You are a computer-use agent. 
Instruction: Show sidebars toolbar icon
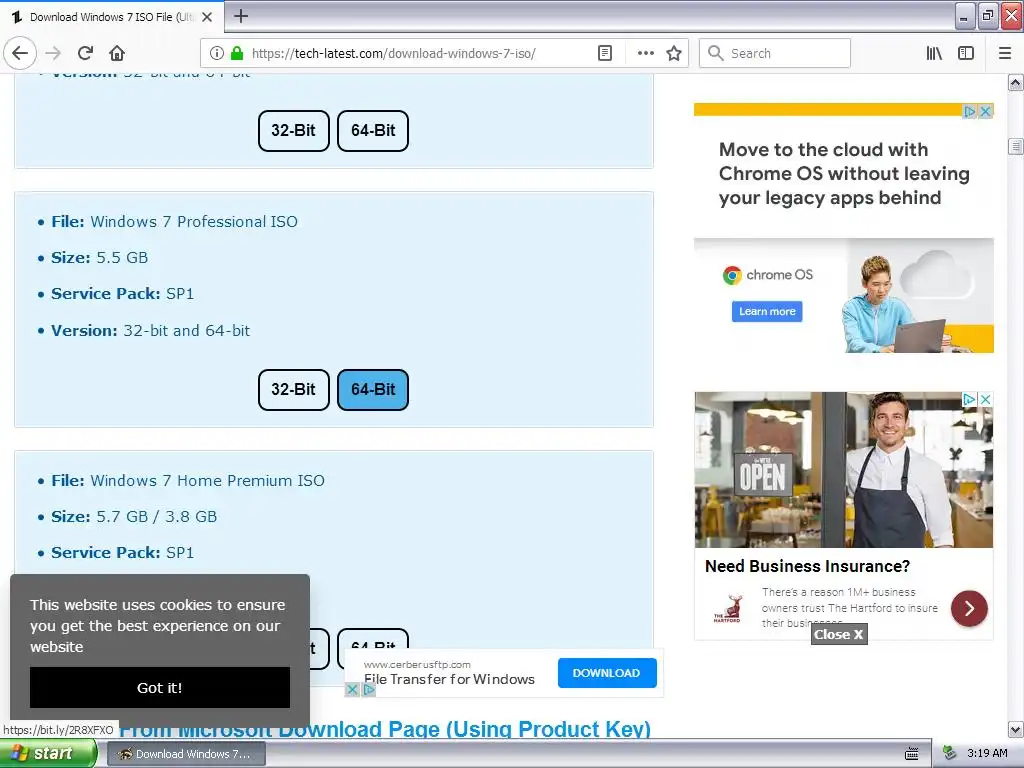click(966, 53)
